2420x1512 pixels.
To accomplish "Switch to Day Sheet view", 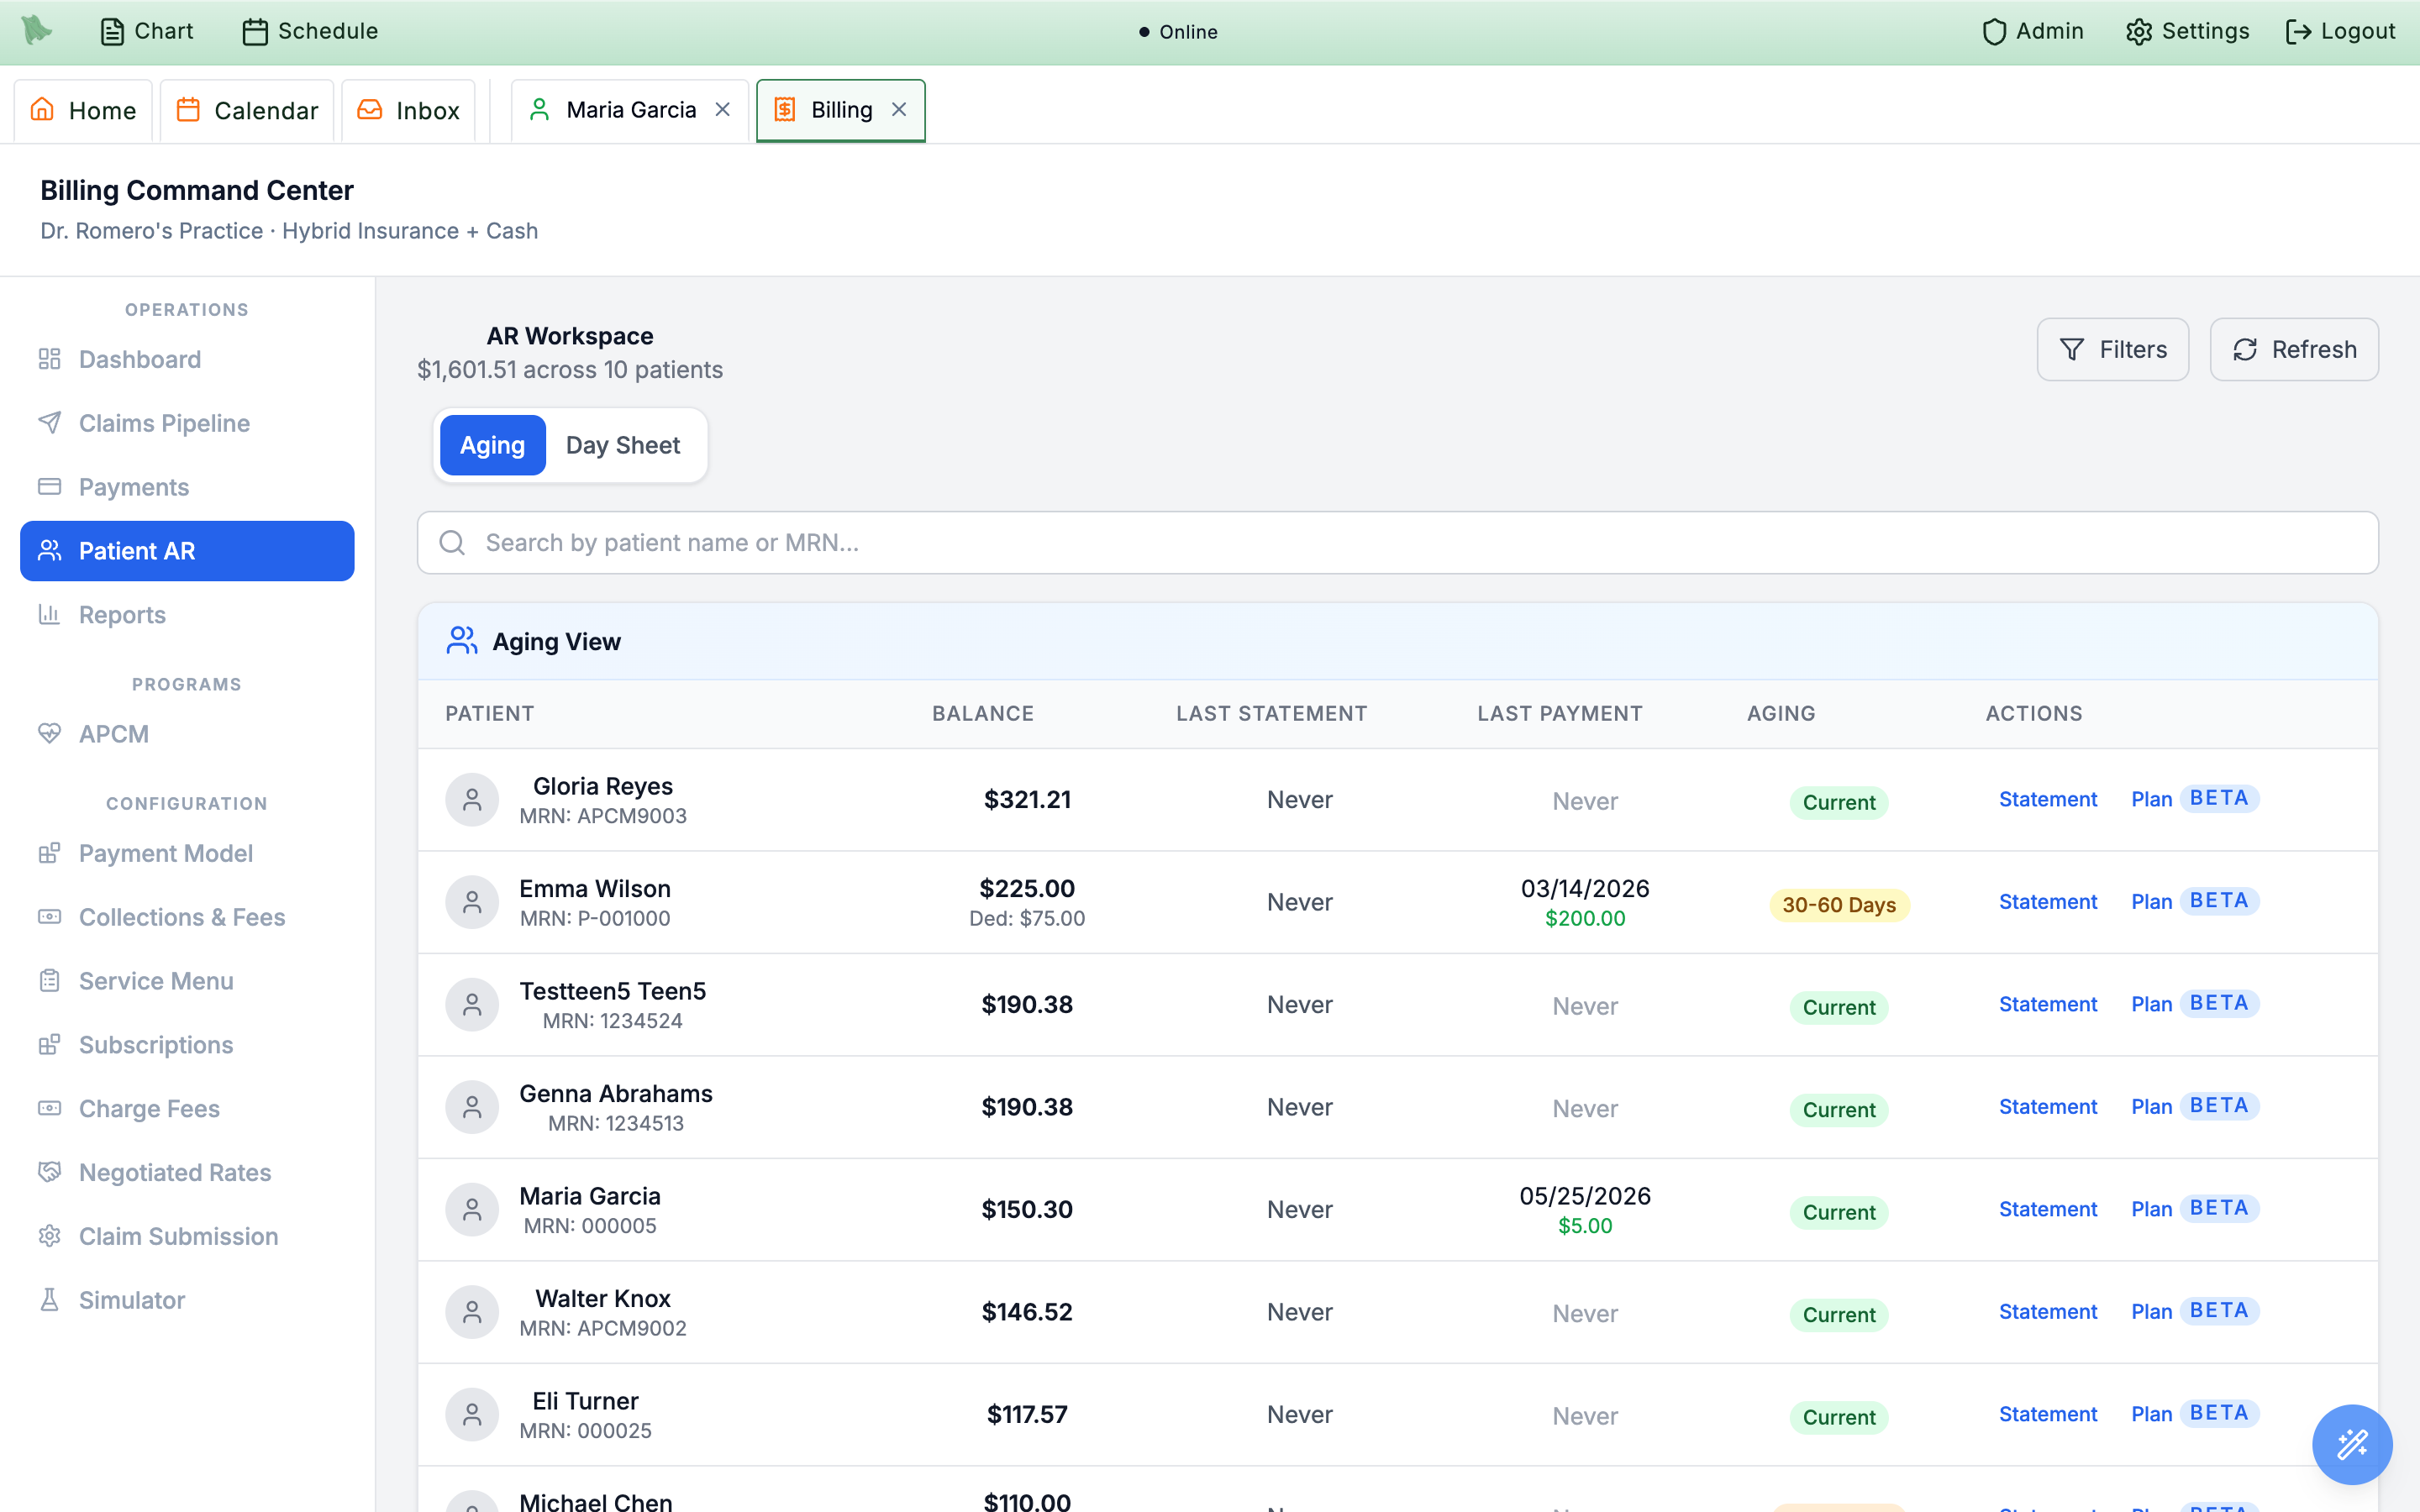I will point(623,445).
